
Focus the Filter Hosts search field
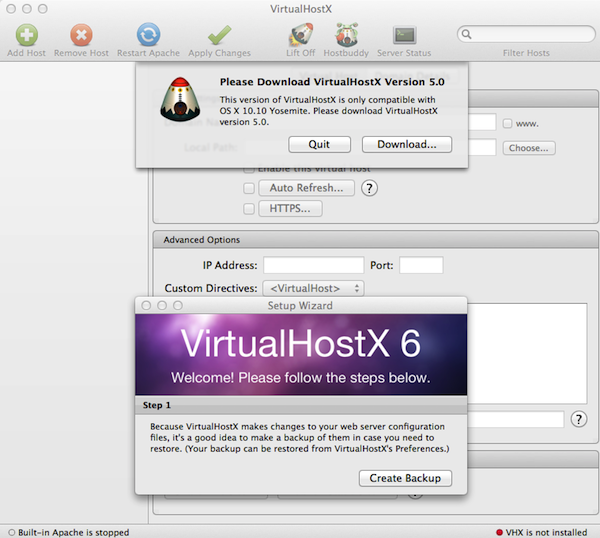(526, 34)
